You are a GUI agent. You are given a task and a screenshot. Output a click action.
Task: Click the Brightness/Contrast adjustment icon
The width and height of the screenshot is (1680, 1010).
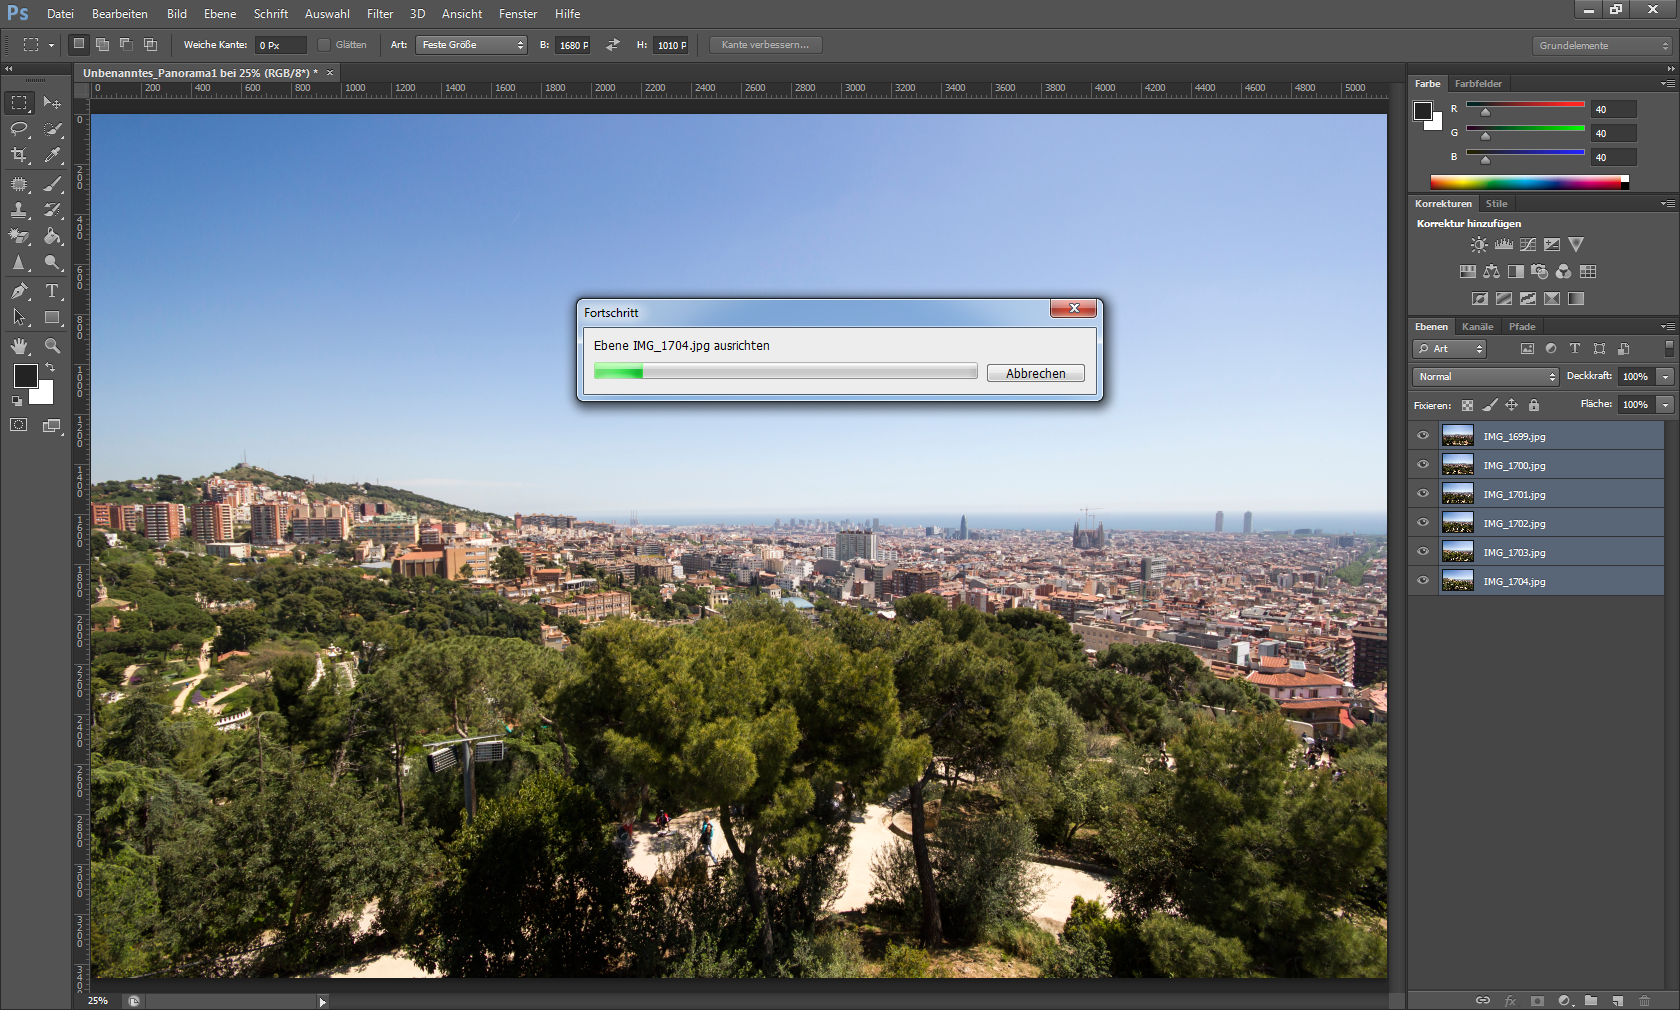(1479, 245)
